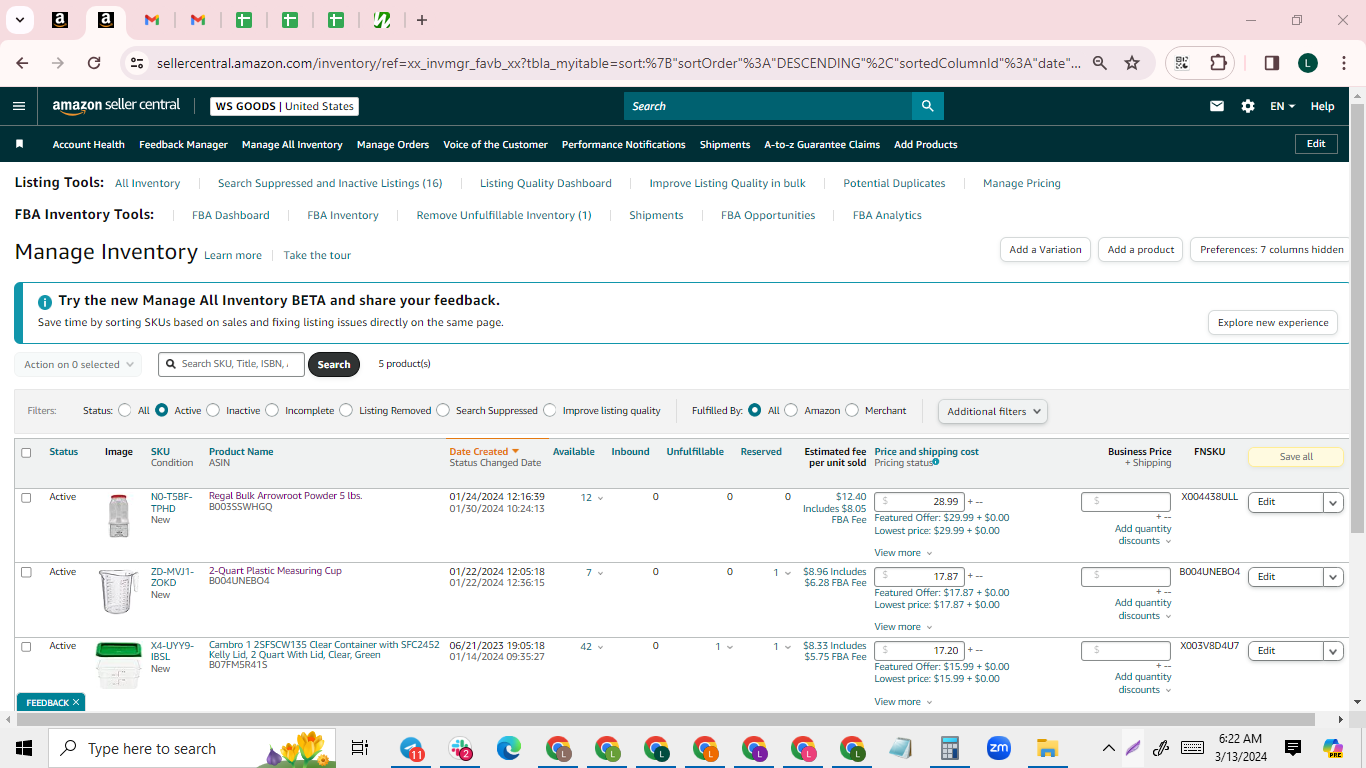Select the Incomplete status radio button

click(272, 410)
